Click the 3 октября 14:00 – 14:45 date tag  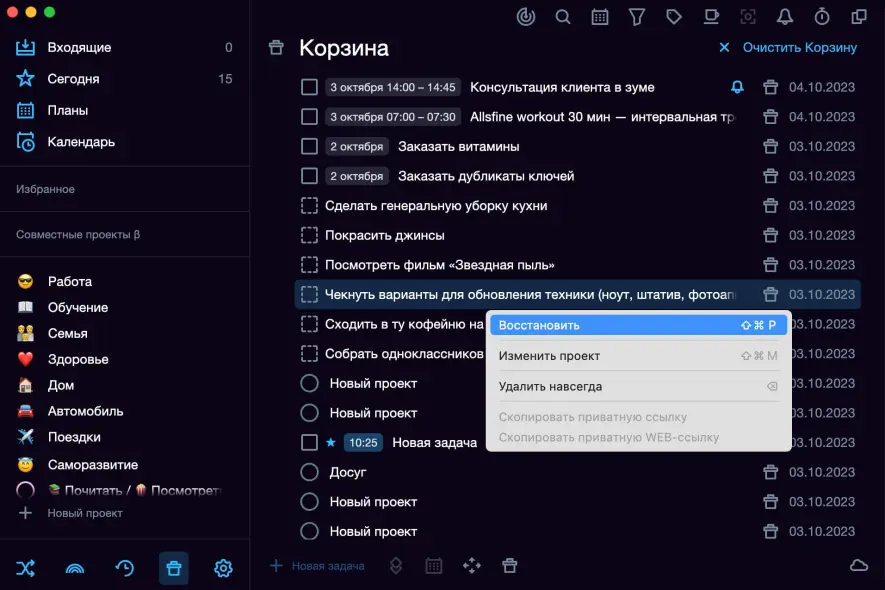coord(393,87)
